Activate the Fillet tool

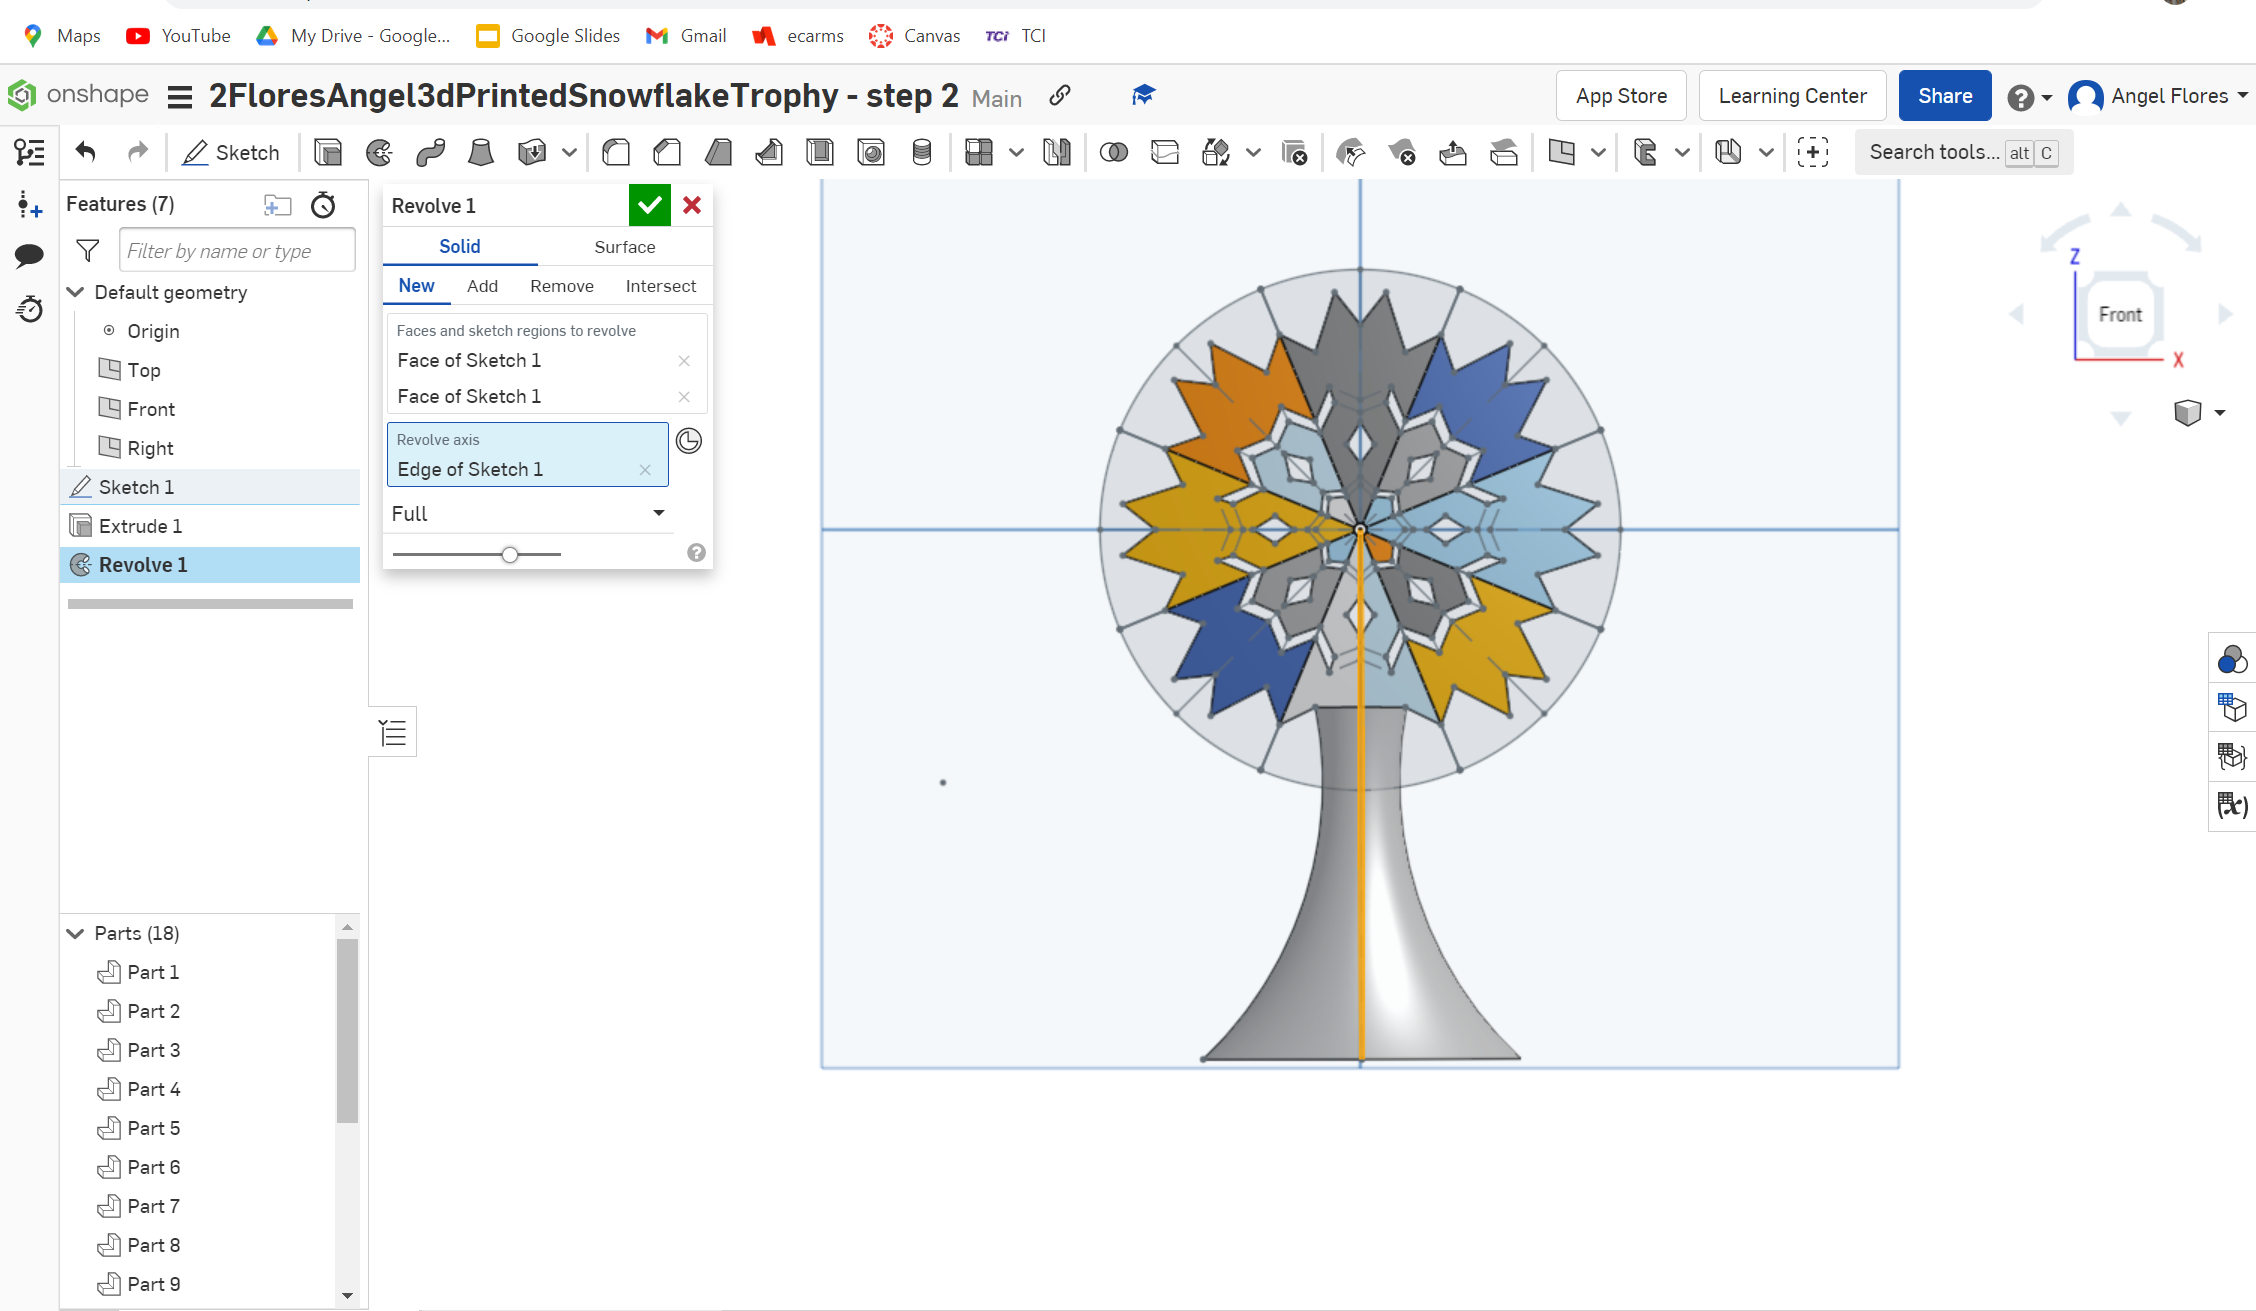tap(616, 152)
